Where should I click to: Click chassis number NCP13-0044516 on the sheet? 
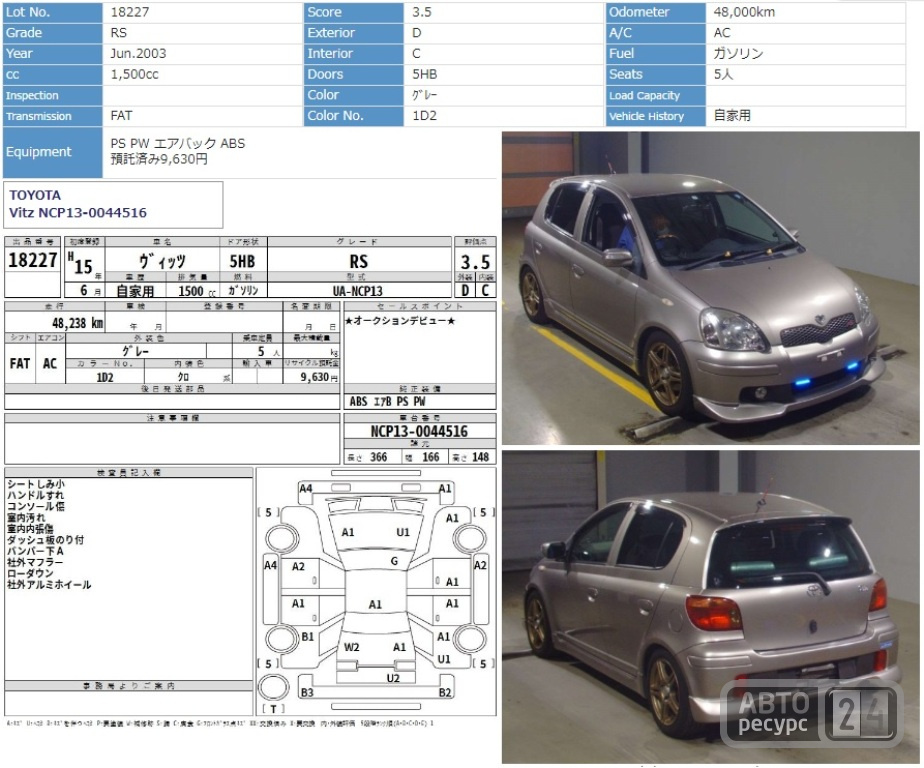(419, 431)
